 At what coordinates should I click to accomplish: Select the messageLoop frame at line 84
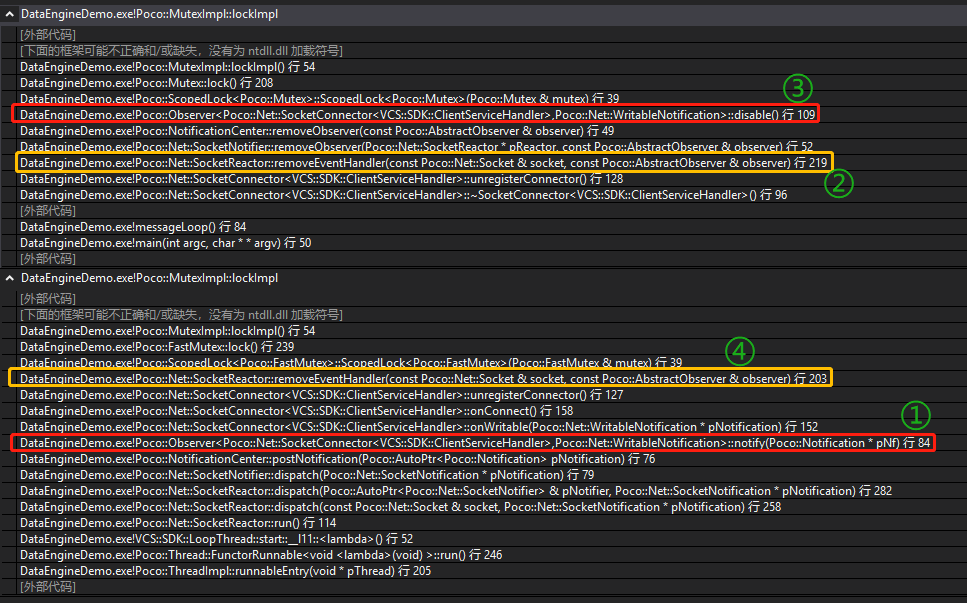[x=120, y=226]
